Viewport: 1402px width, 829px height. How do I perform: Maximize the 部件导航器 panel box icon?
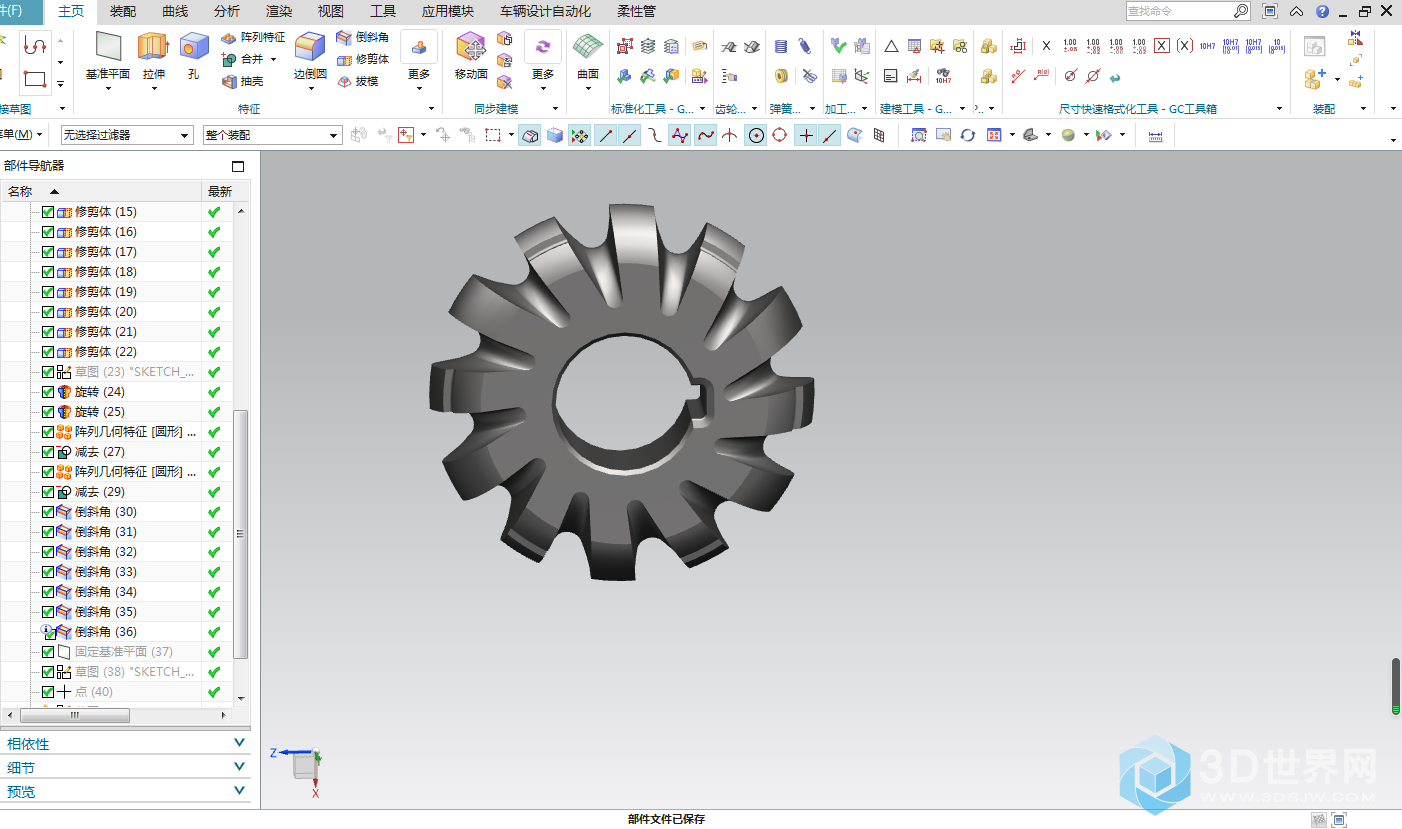(238, 166)
